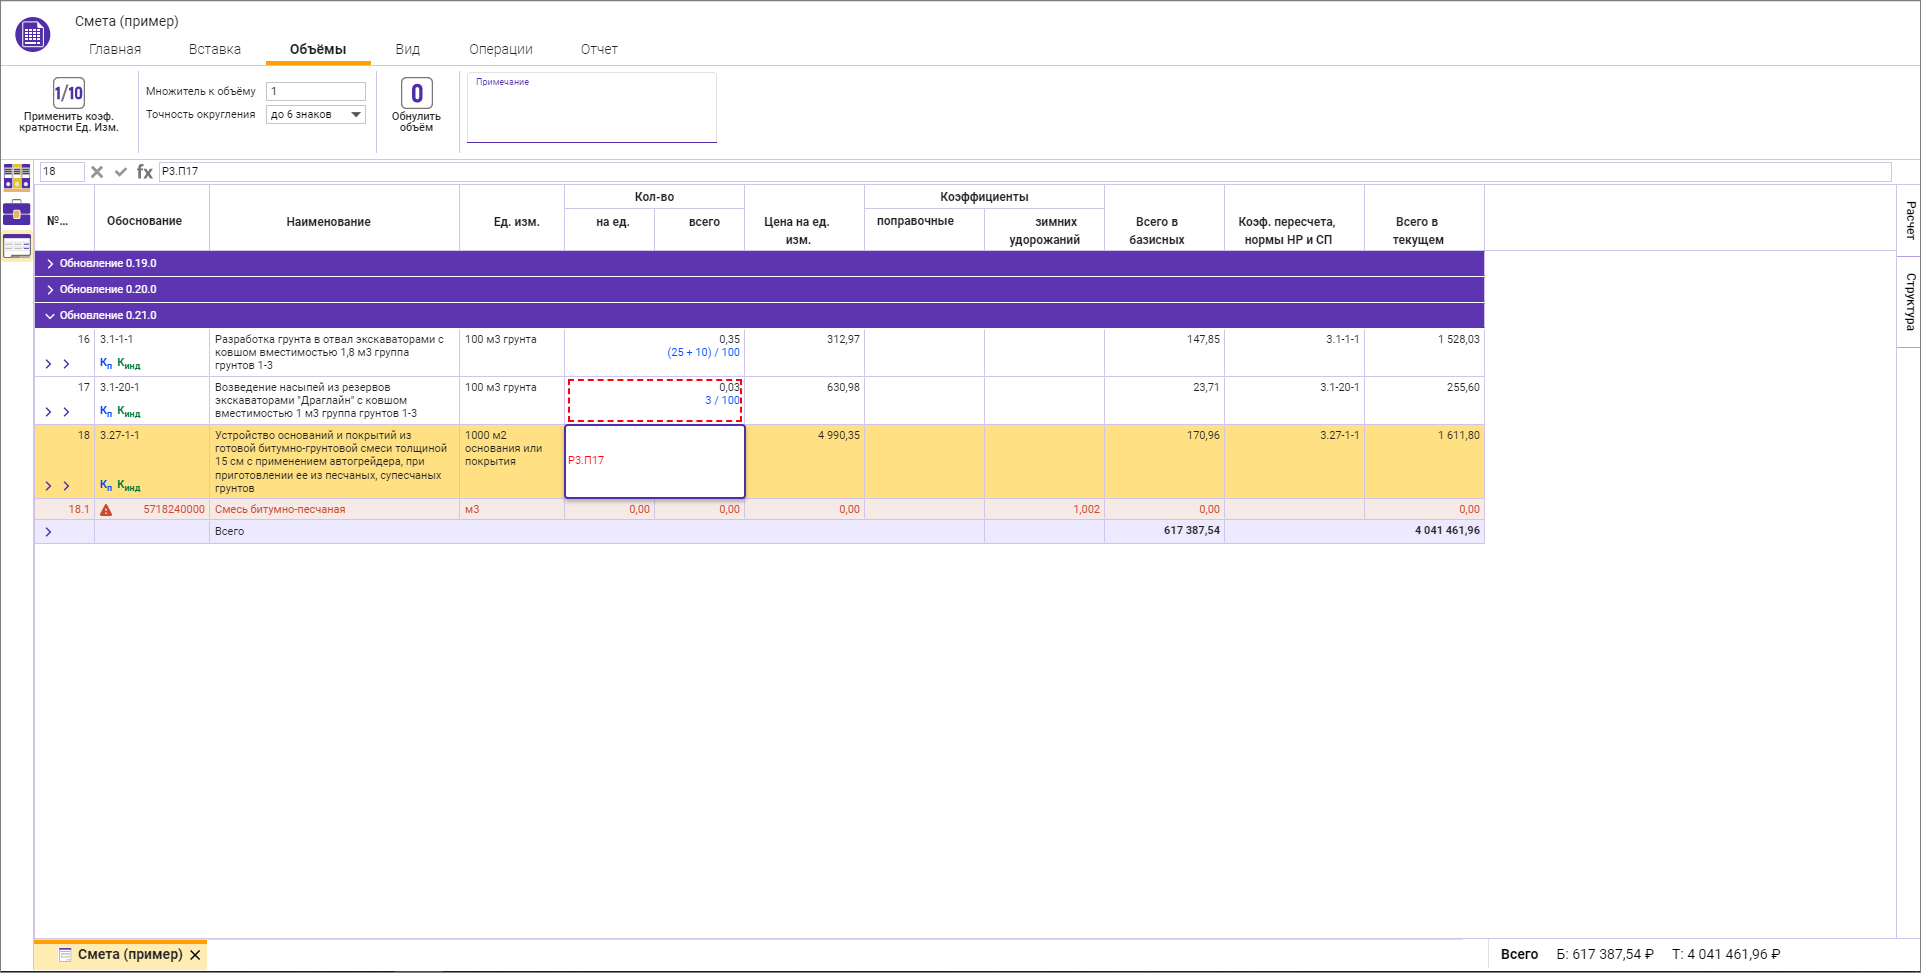This screenshot has height=973, width=1921.
Task: Open the briefcase sidebar icon
Action: pyautogui.click(x=17, y=212)
